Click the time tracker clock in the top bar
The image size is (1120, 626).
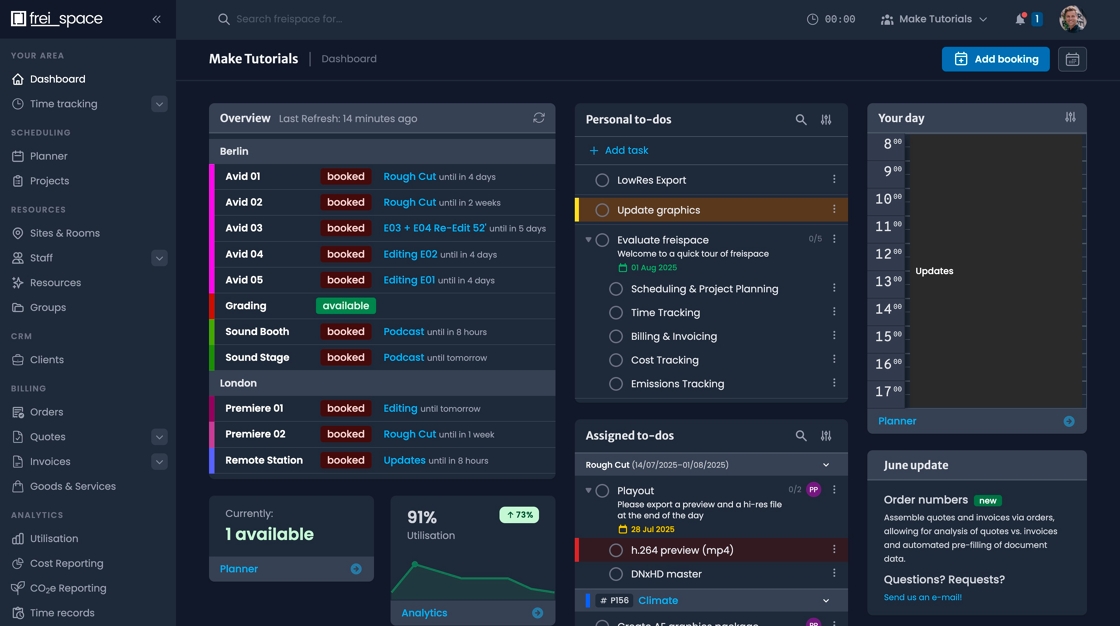coord(811,18)
